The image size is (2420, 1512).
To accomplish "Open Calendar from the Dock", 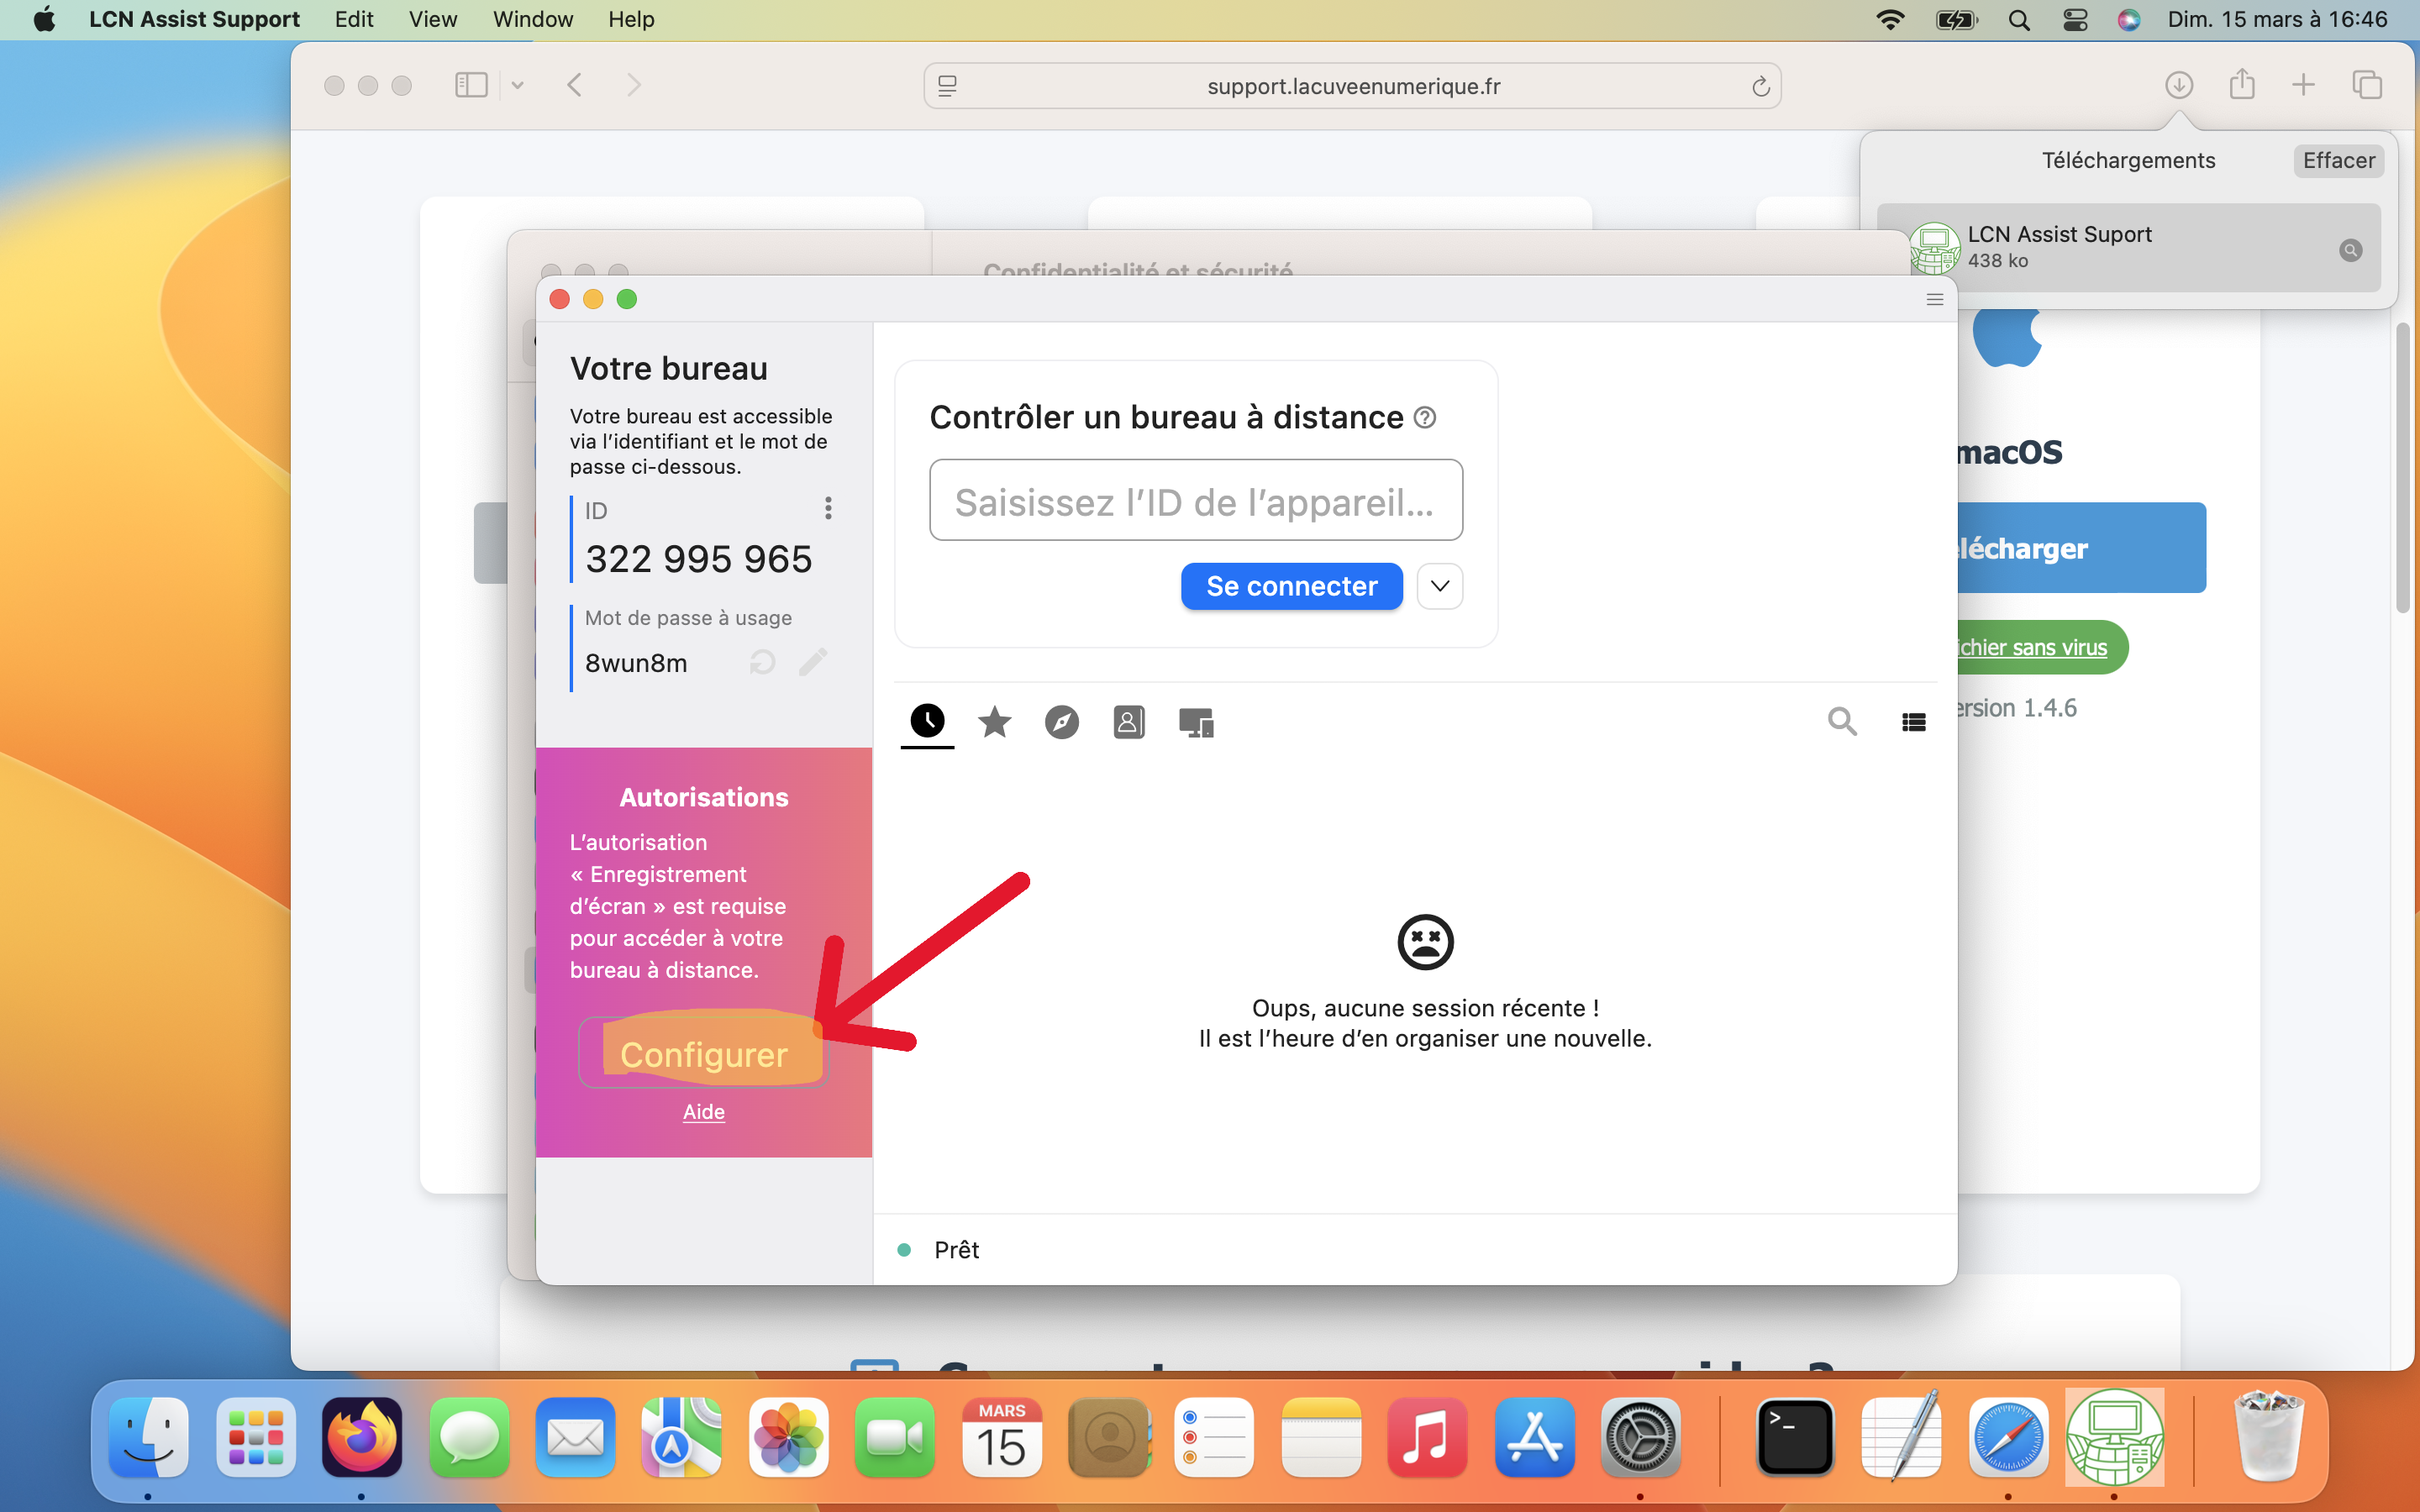I will click(x=1001, y=1437).
